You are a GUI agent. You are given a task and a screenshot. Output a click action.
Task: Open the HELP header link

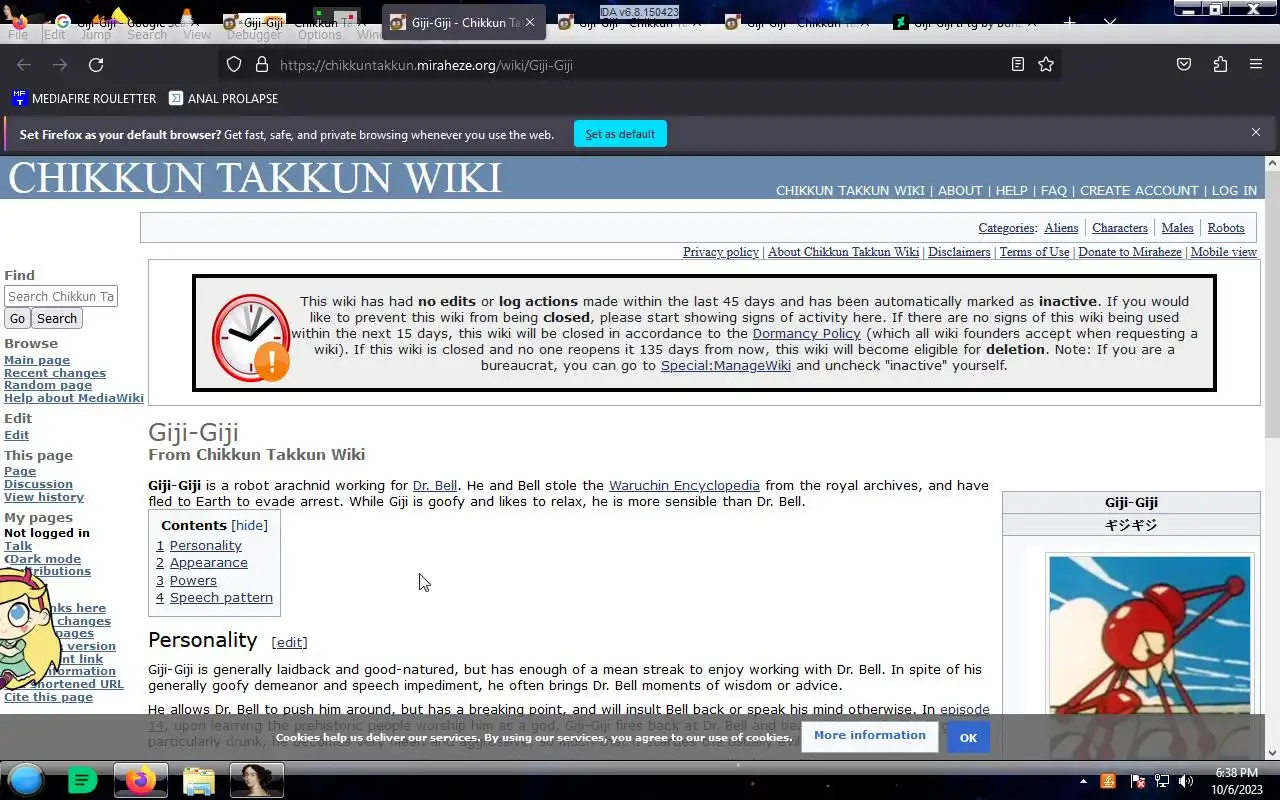point(1011,191)
